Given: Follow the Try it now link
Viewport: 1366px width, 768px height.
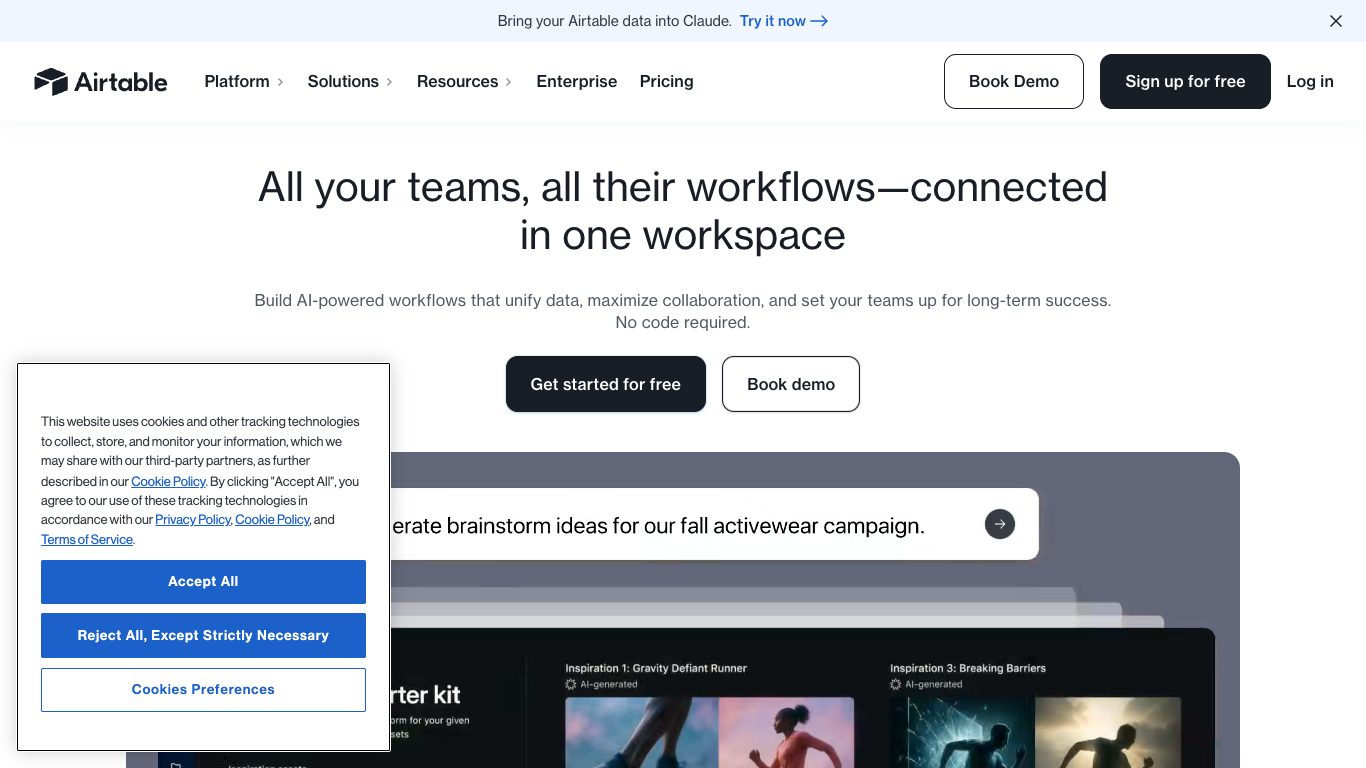Looking at the screenshot, I should tap(784, 21).
